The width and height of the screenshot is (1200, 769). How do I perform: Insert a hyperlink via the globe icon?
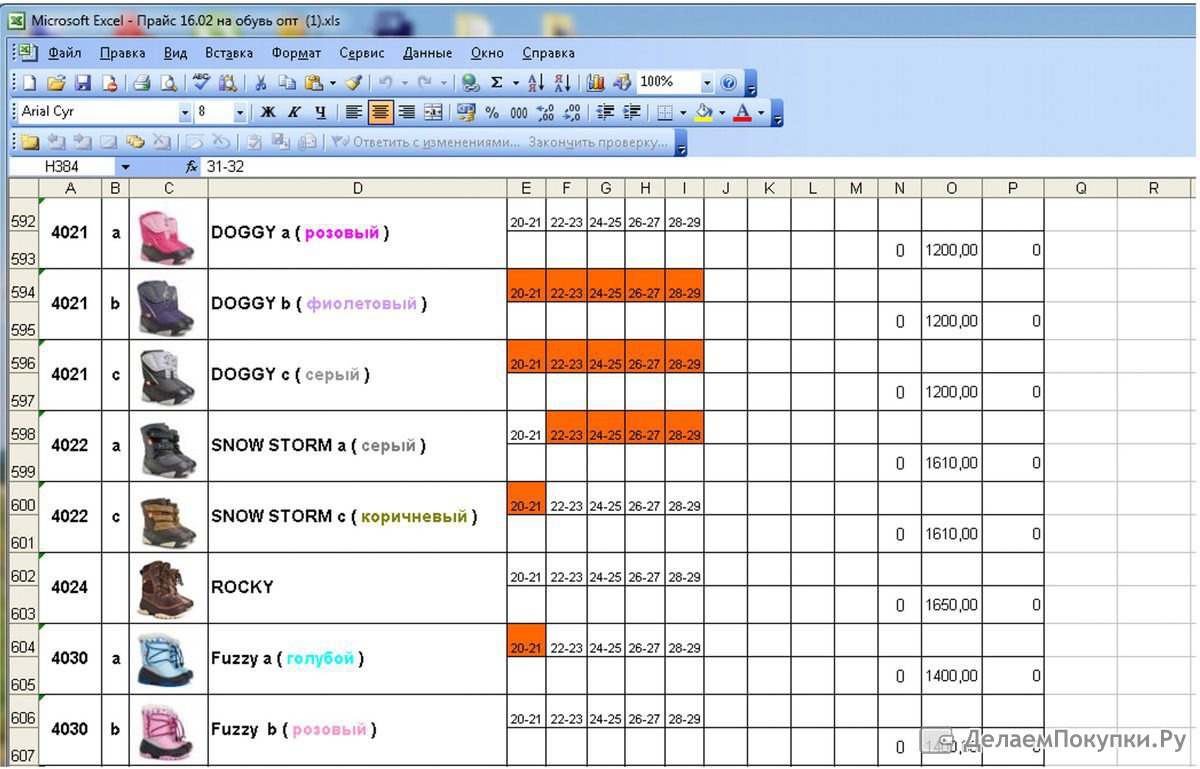470,83
